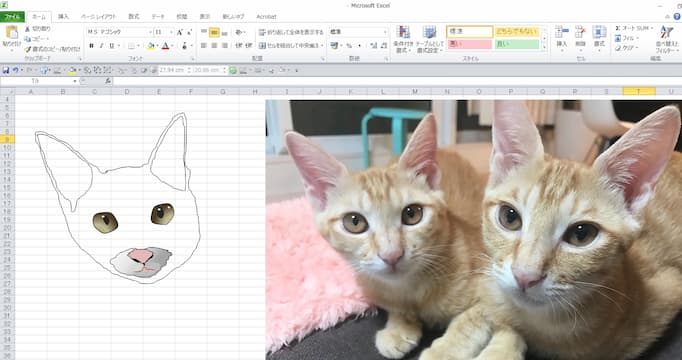Viewport: 682px width, 360px height.
Task: Click the Paste clipboard icon
Action: tap(12, 33)
